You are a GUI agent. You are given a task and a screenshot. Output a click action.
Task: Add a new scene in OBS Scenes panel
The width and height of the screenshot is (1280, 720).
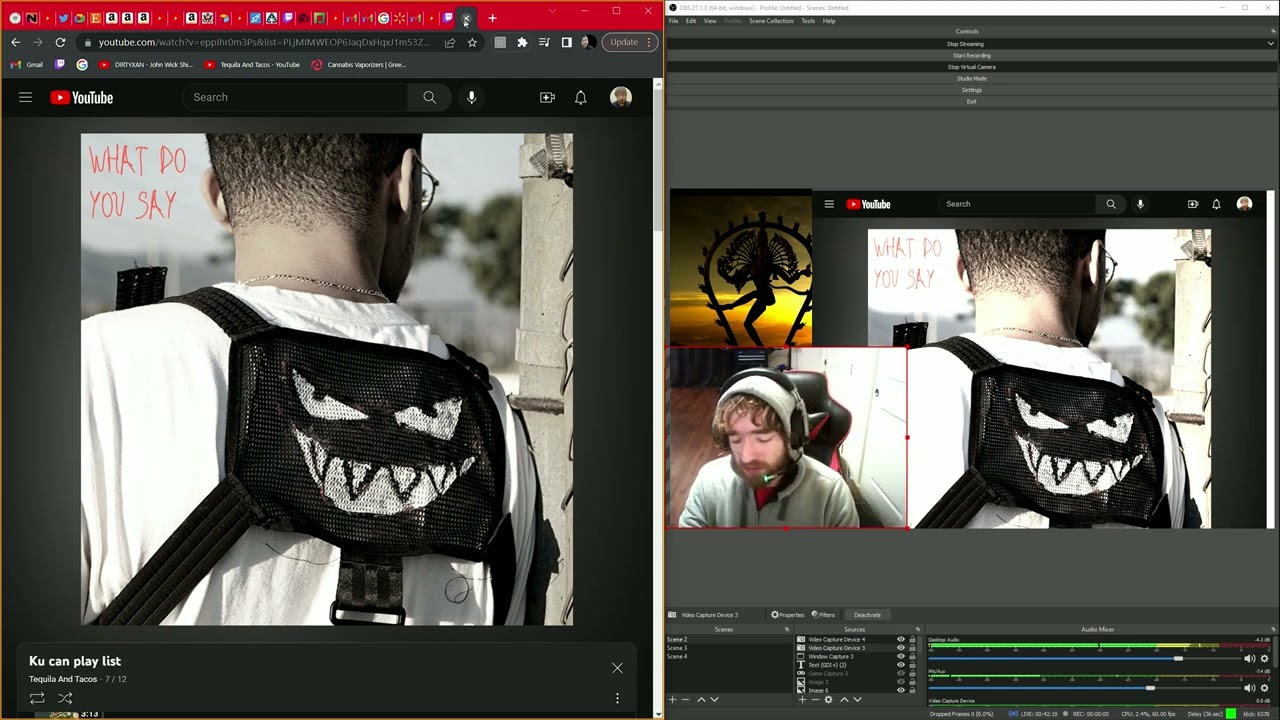pyautogui.click(x=673, y=700)
